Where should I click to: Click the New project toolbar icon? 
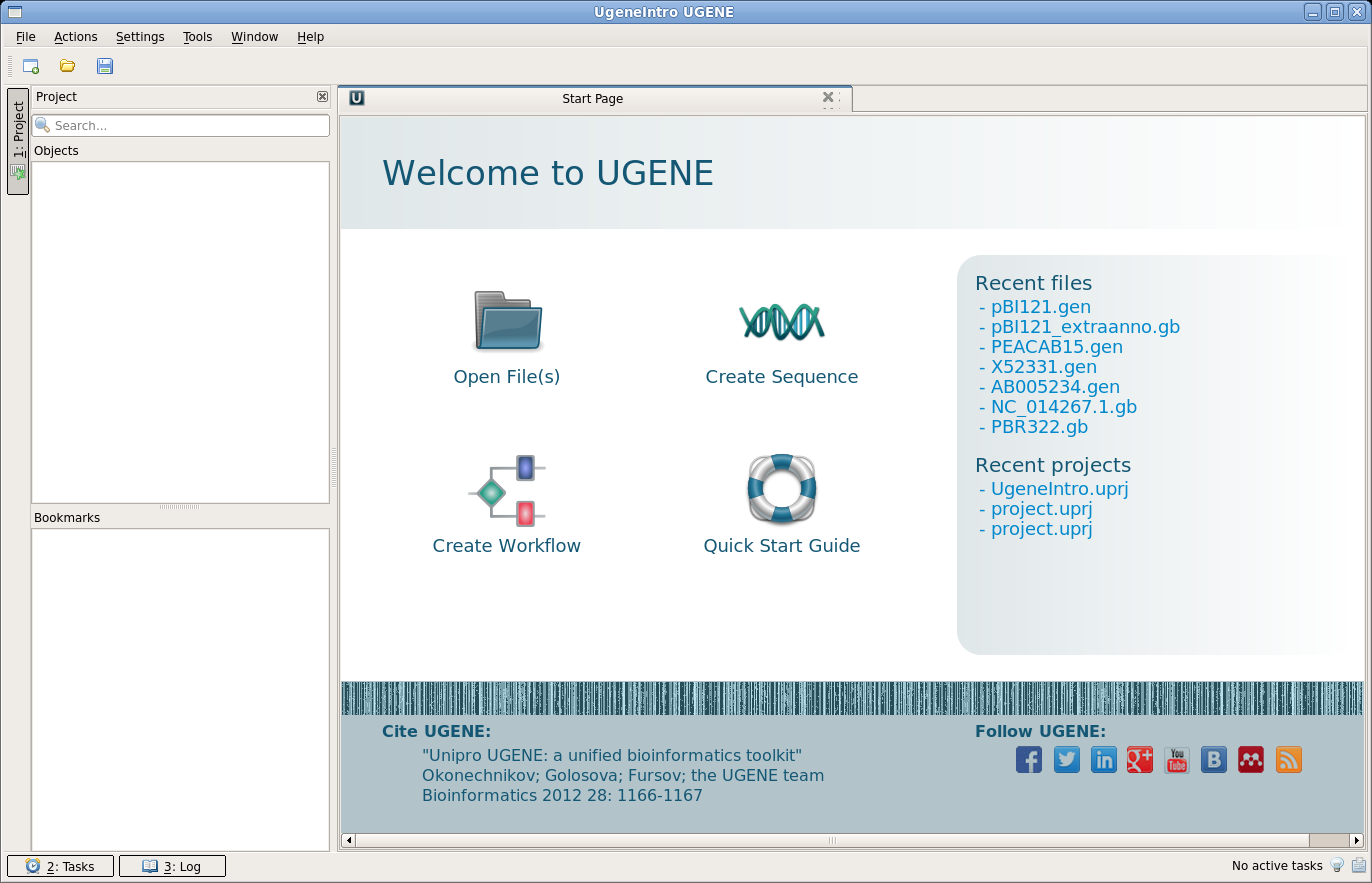click(x=31, y=66)
